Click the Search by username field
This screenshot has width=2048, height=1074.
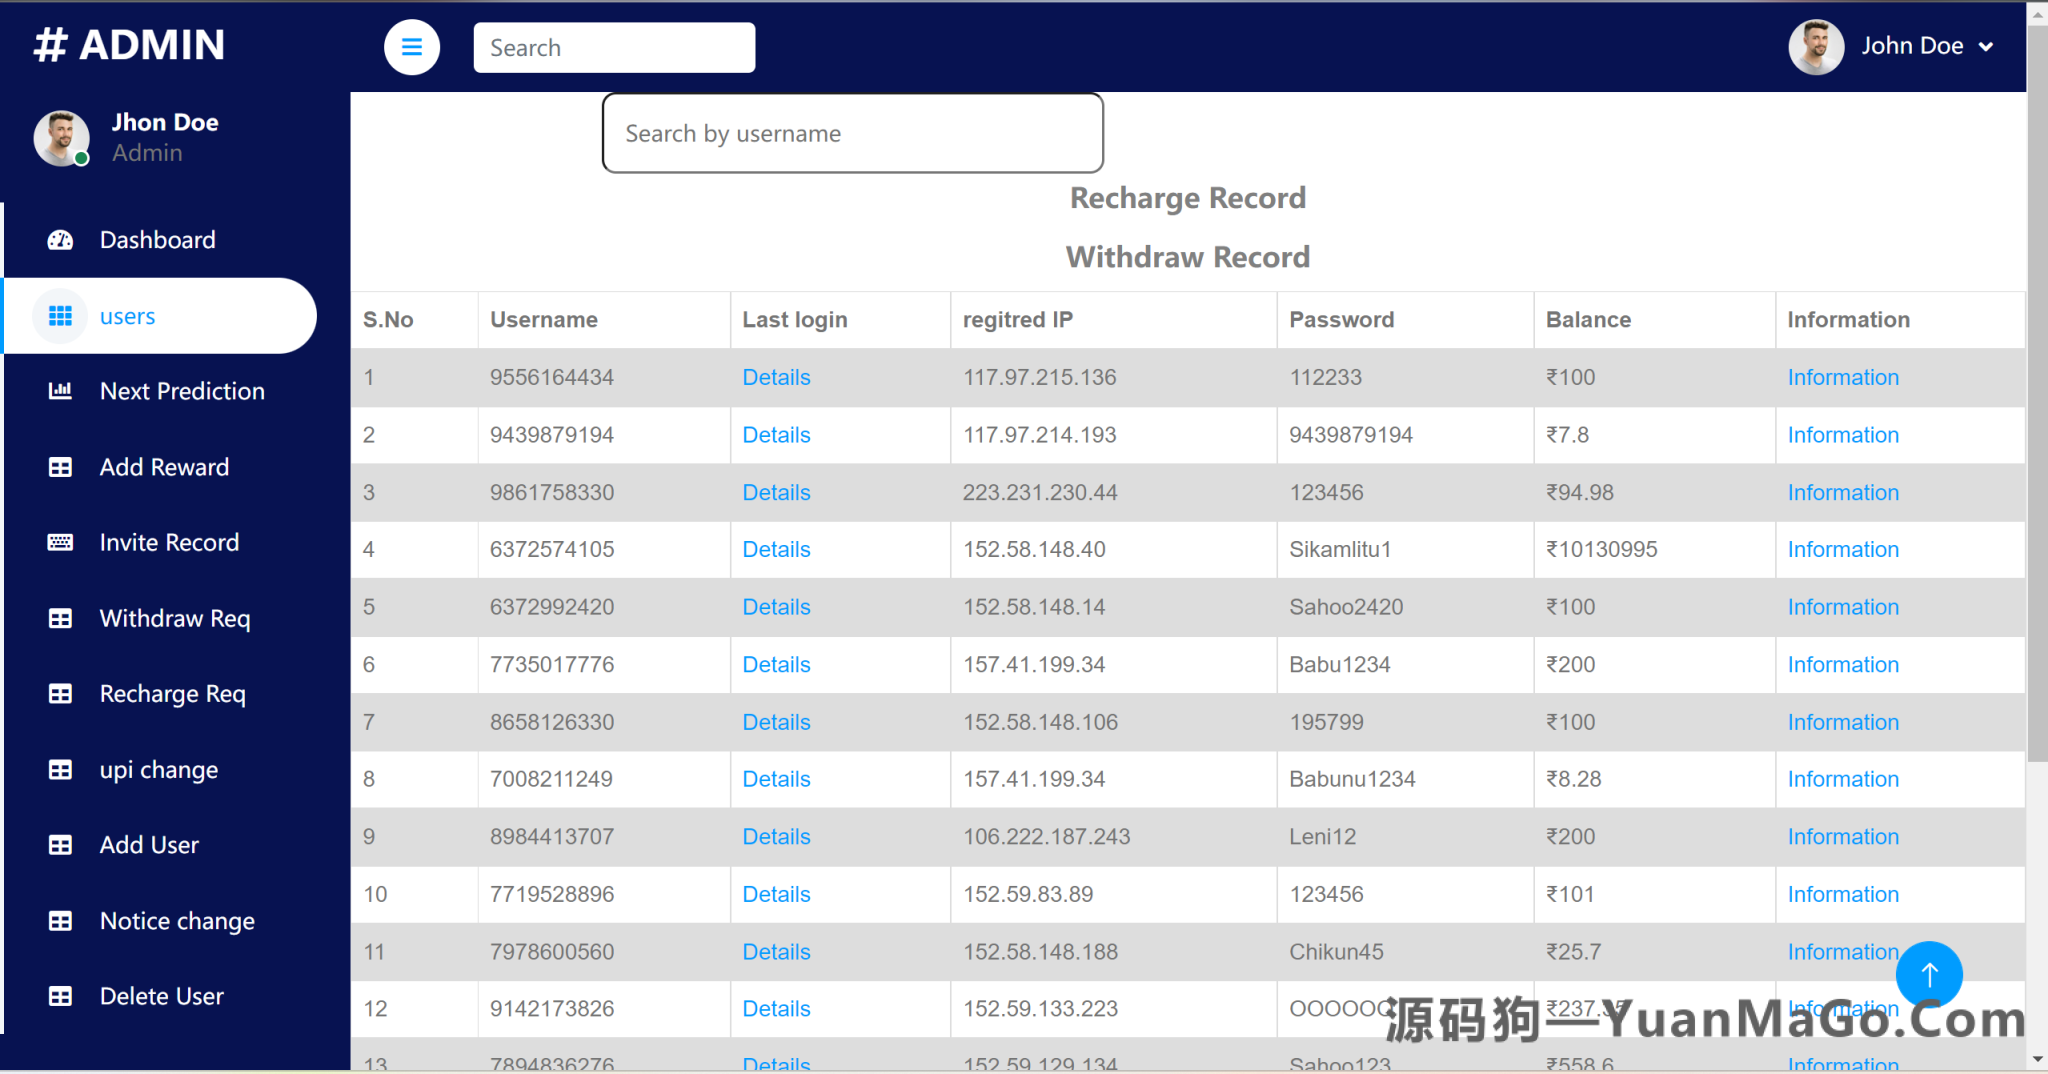pyautogui.click(x=852, y=133)
